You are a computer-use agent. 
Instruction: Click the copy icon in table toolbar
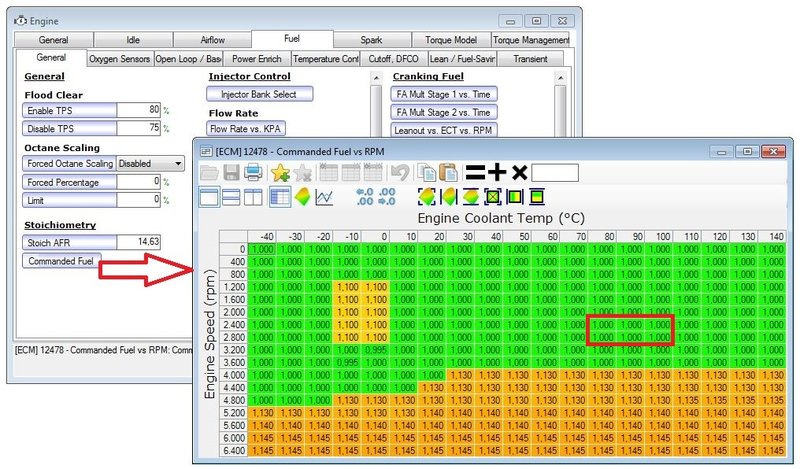pyautogui.click(x=426, y=173)
